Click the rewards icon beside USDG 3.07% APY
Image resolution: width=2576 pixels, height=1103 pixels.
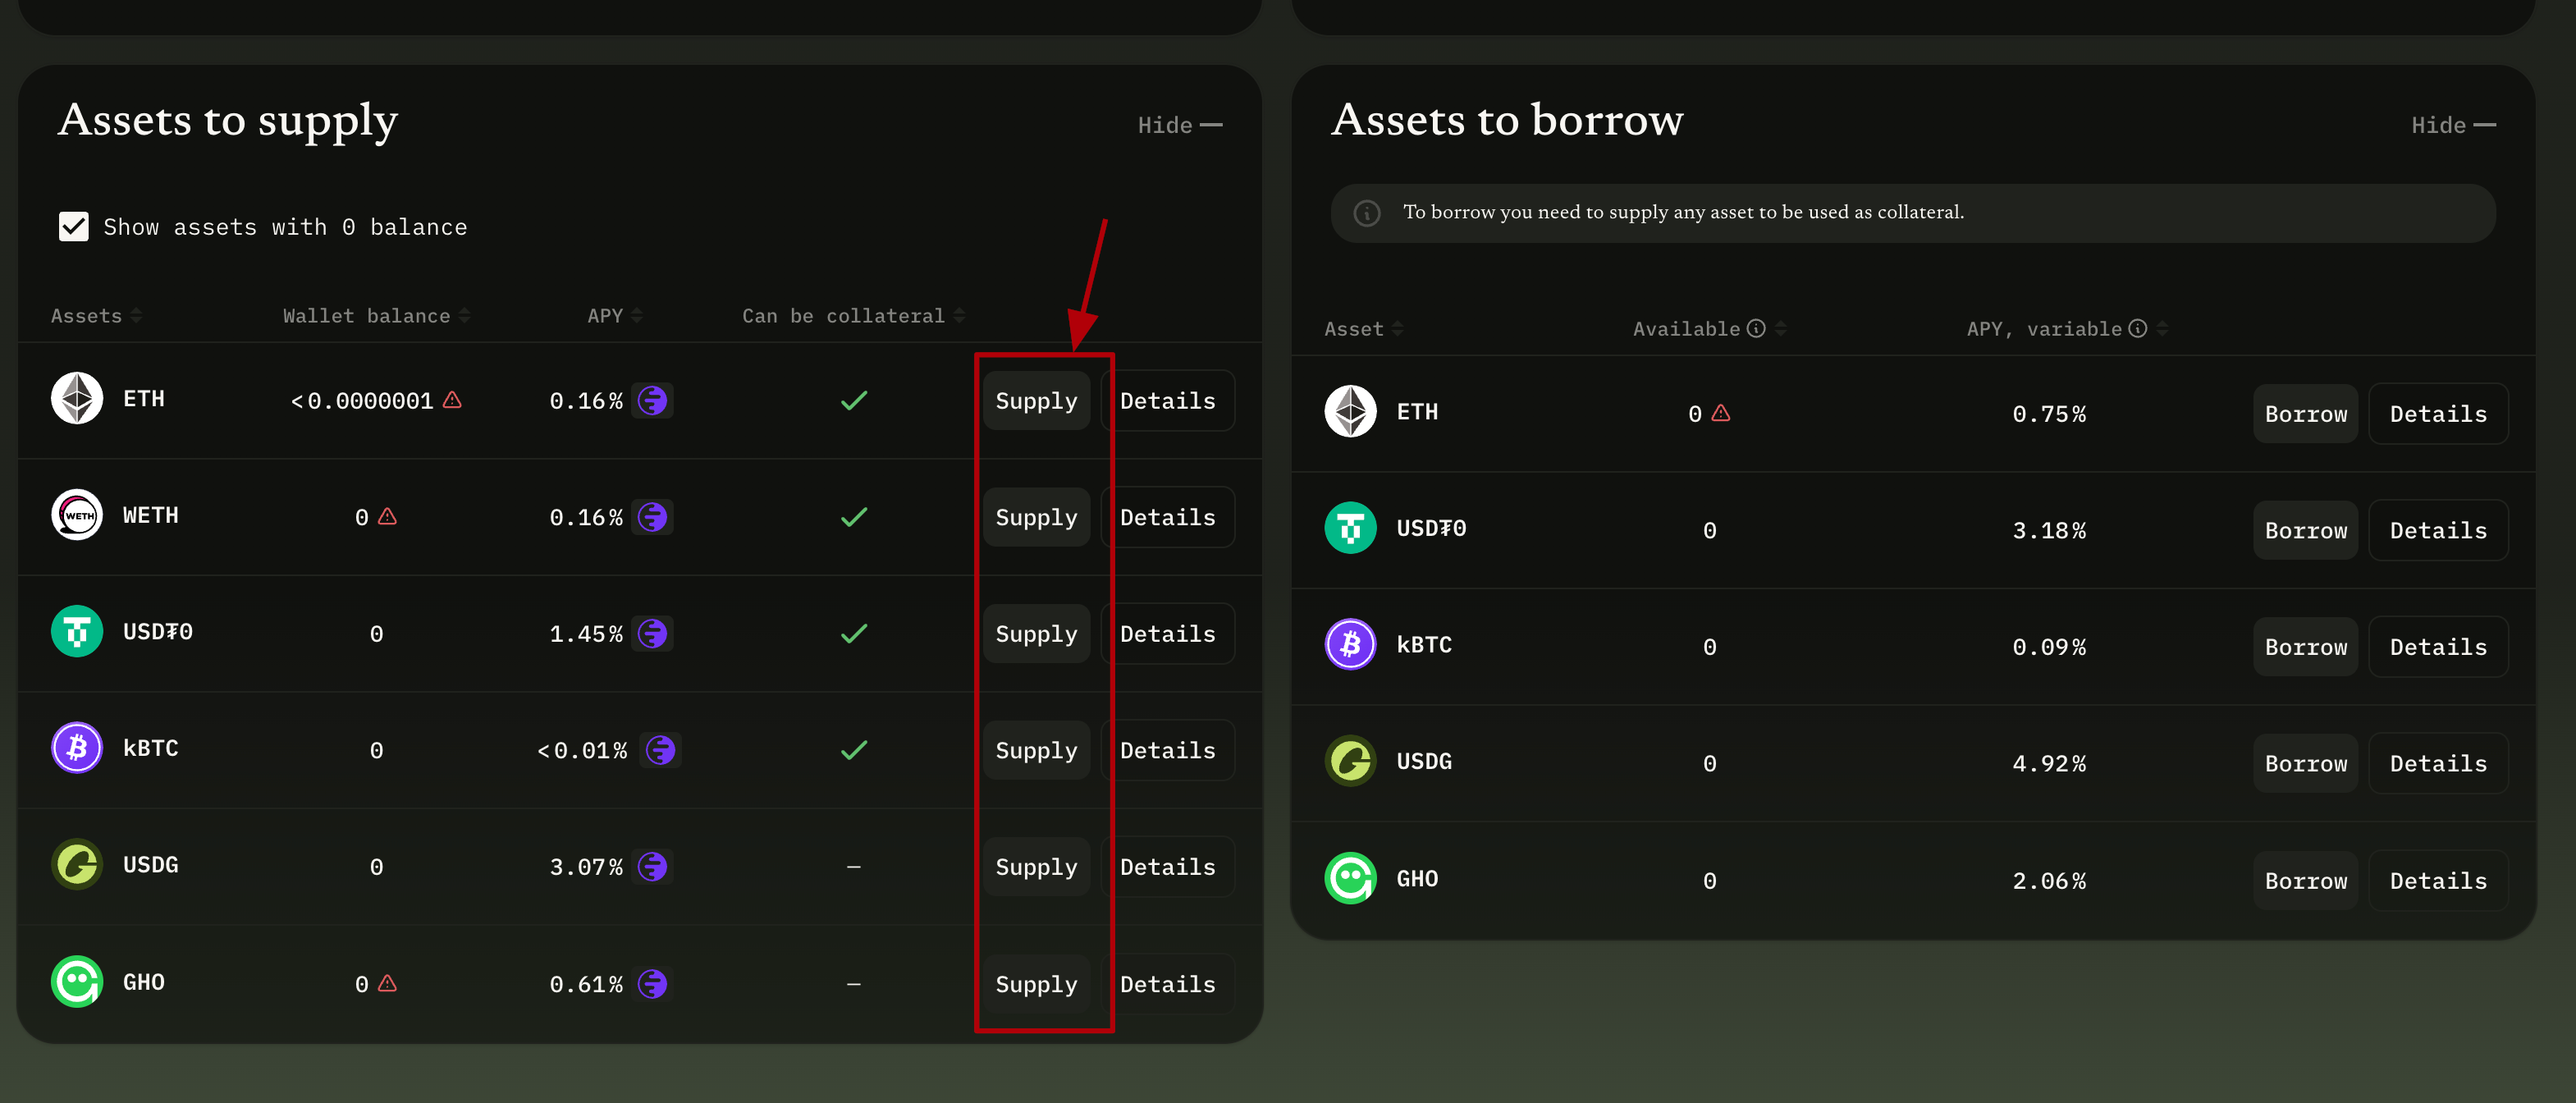(x=652, y=866)
